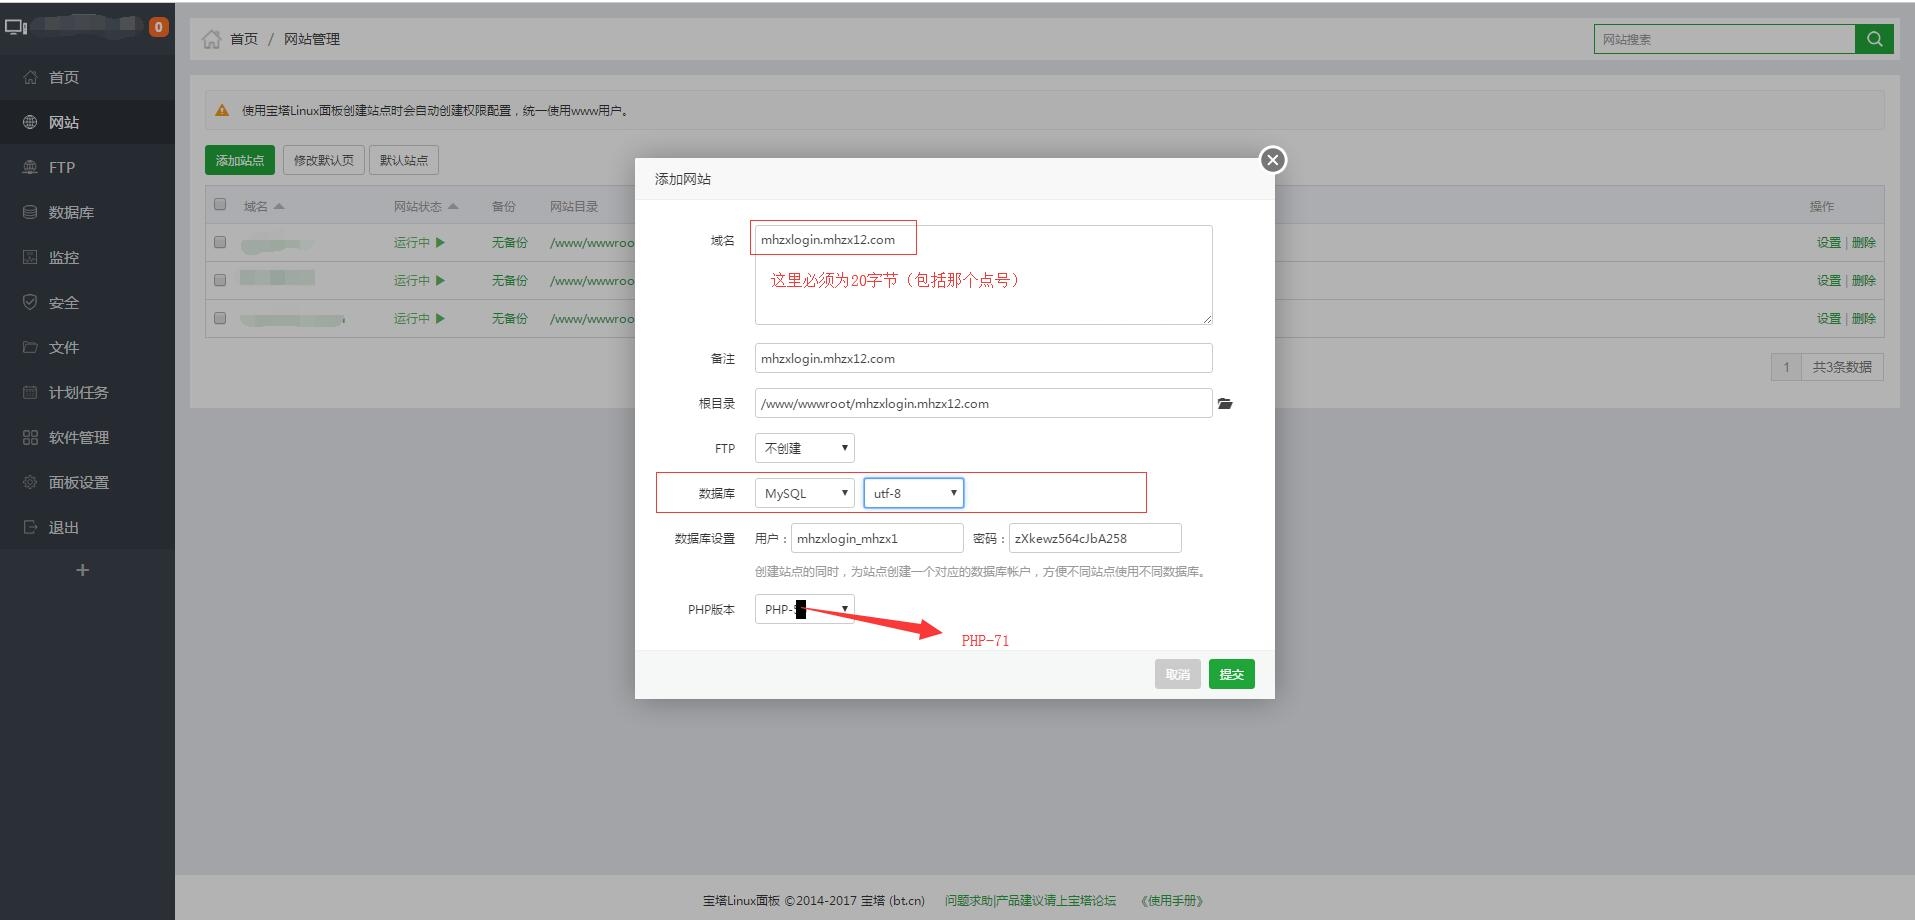Check the second website row checkbox
Screen dimensions: 1915x920
pyautogui.click(x=220, y=280)
